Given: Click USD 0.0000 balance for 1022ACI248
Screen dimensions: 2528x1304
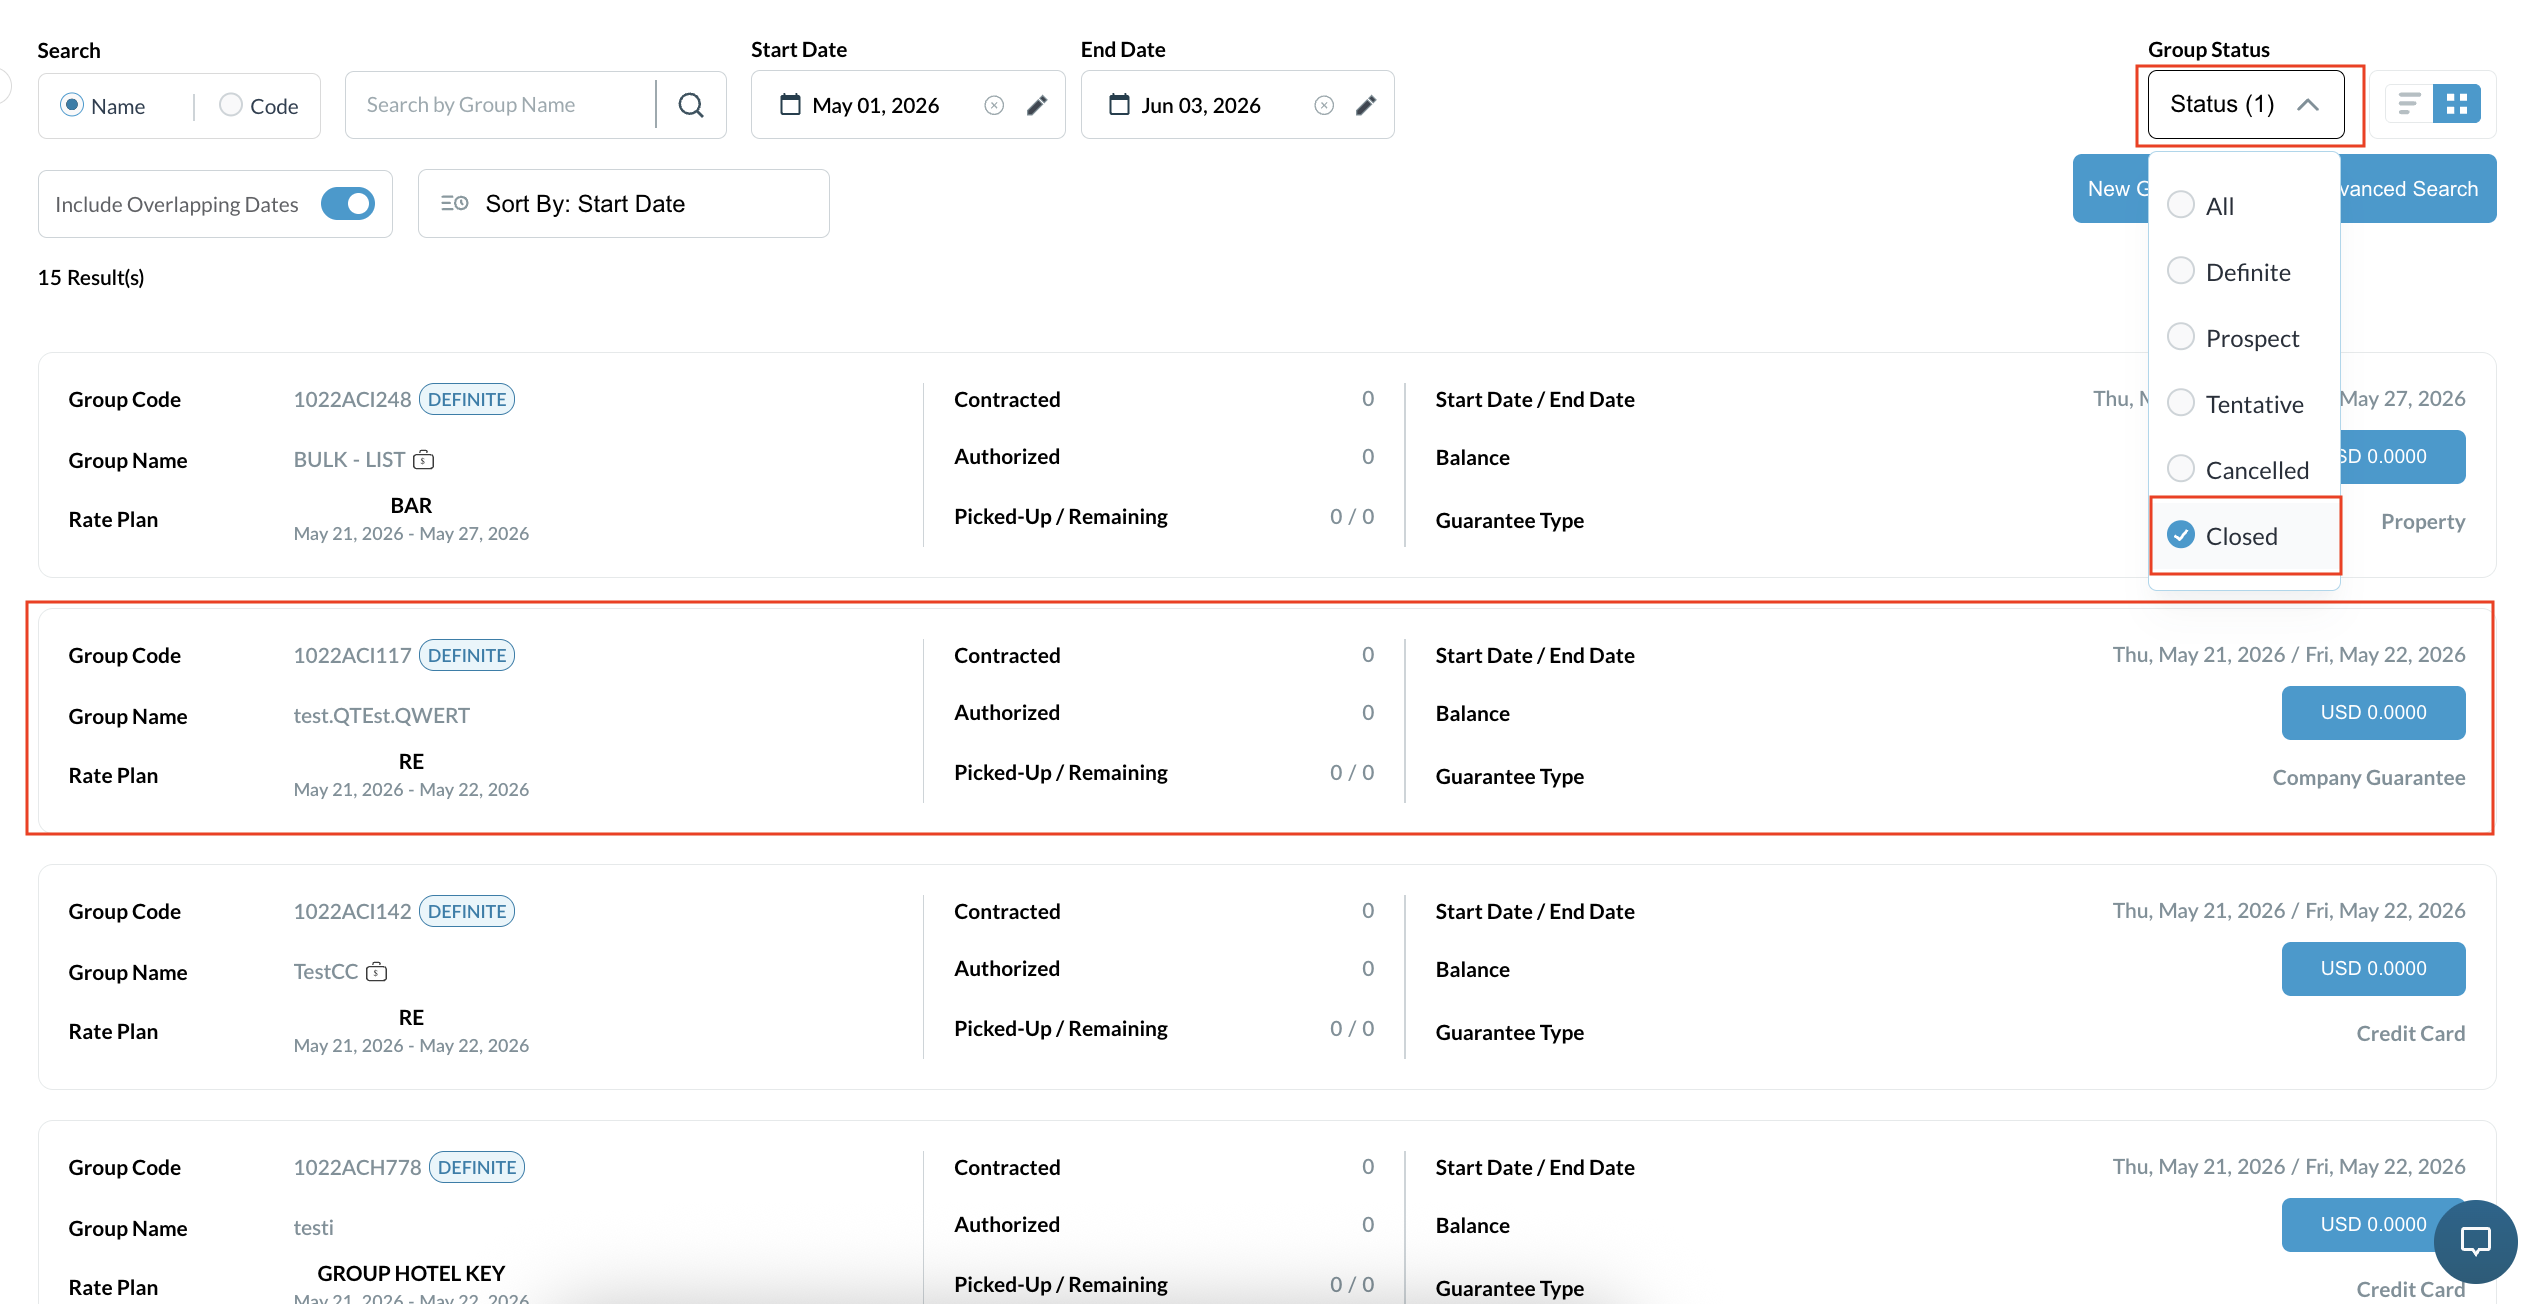Looking at the screenshot, I should coord(2402,456).
